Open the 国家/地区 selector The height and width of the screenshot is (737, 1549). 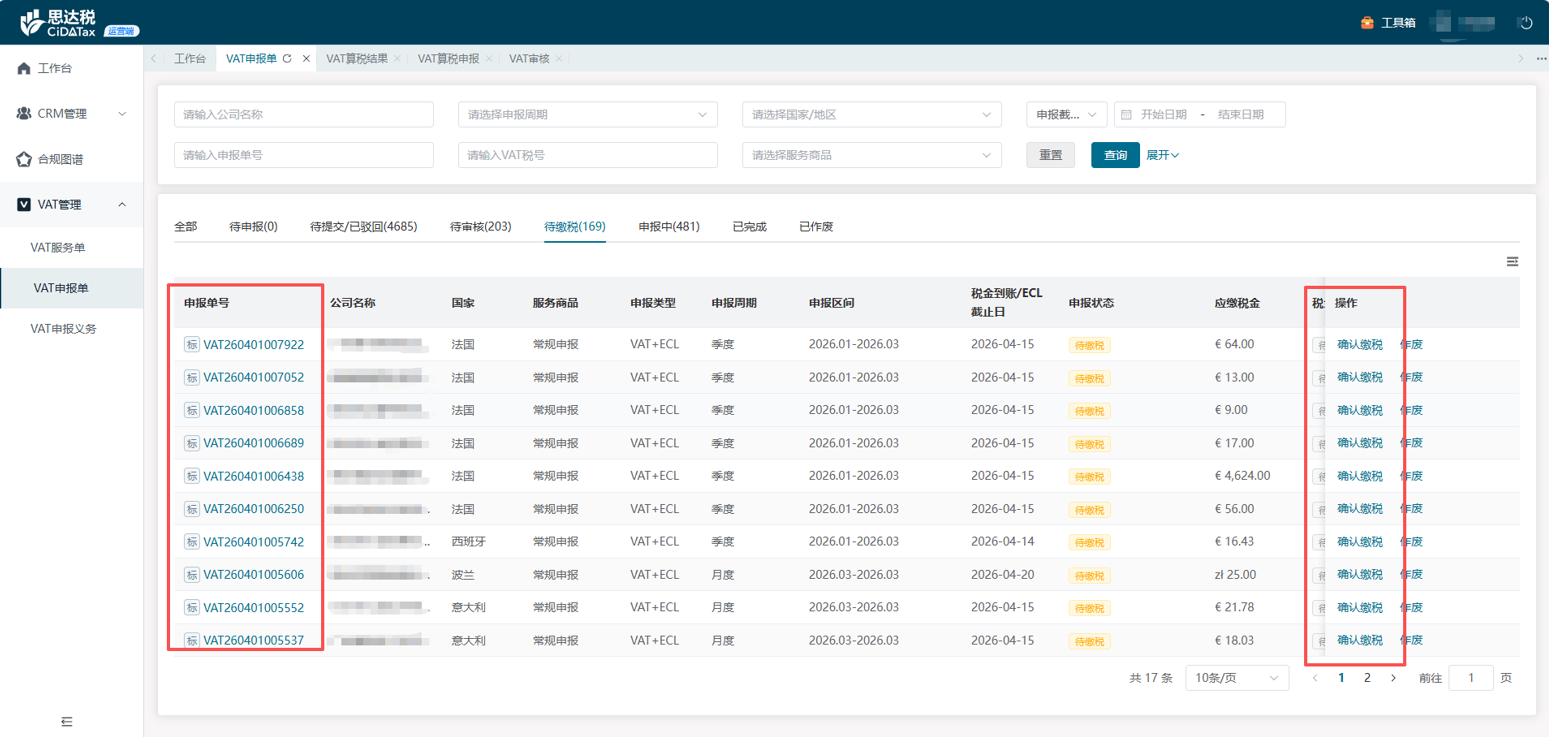coord(871,115)
